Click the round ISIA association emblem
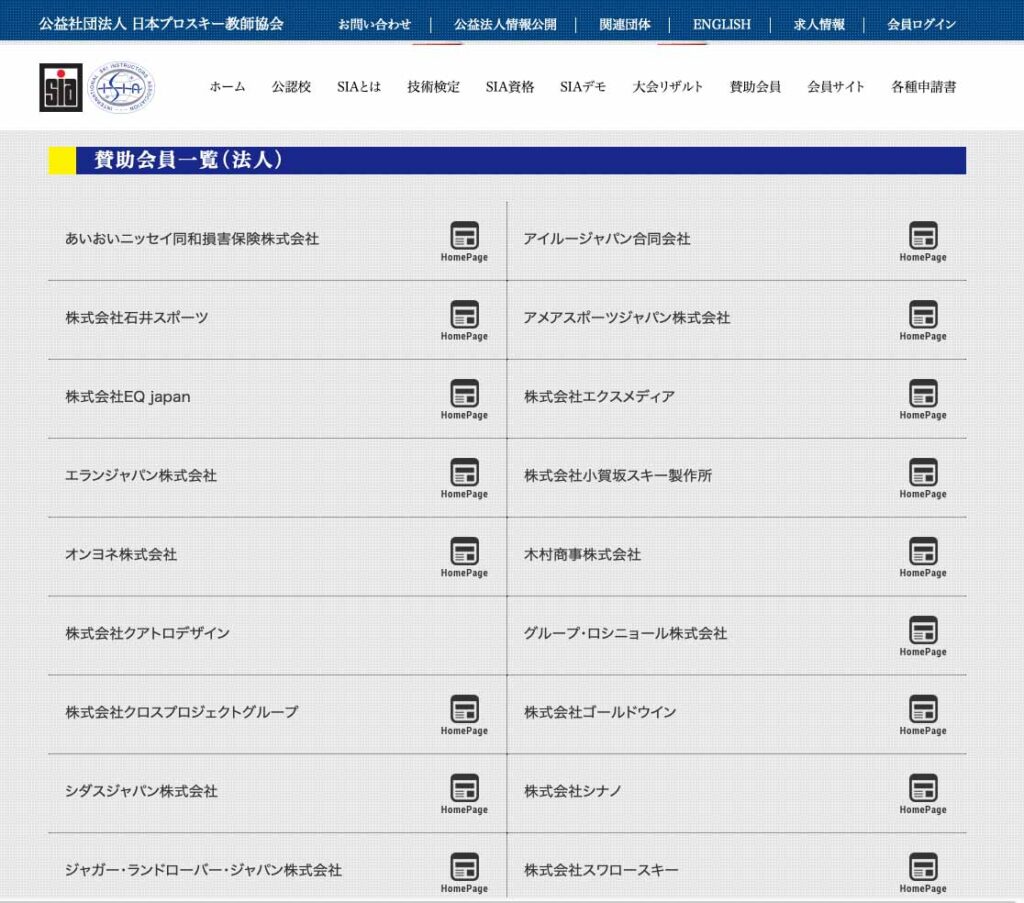Viewport: 1024px width, 903px height. (x=120, y=87)
